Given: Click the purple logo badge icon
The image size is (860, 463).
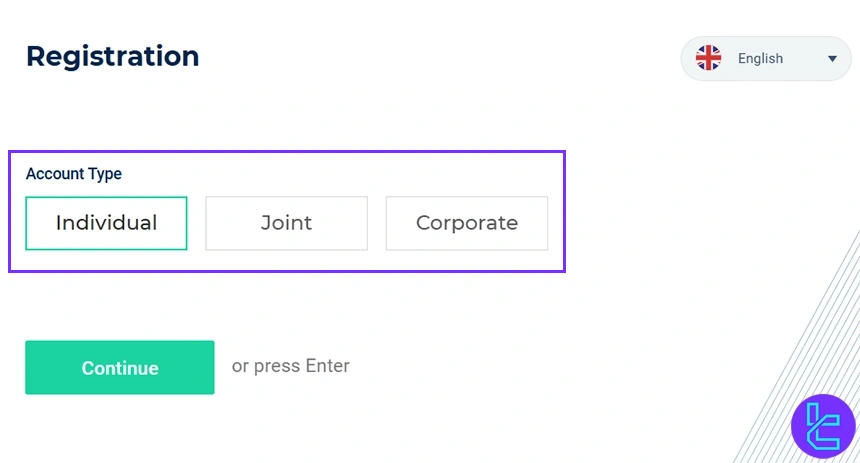Looking at the screenshot, I should [823, 425].
